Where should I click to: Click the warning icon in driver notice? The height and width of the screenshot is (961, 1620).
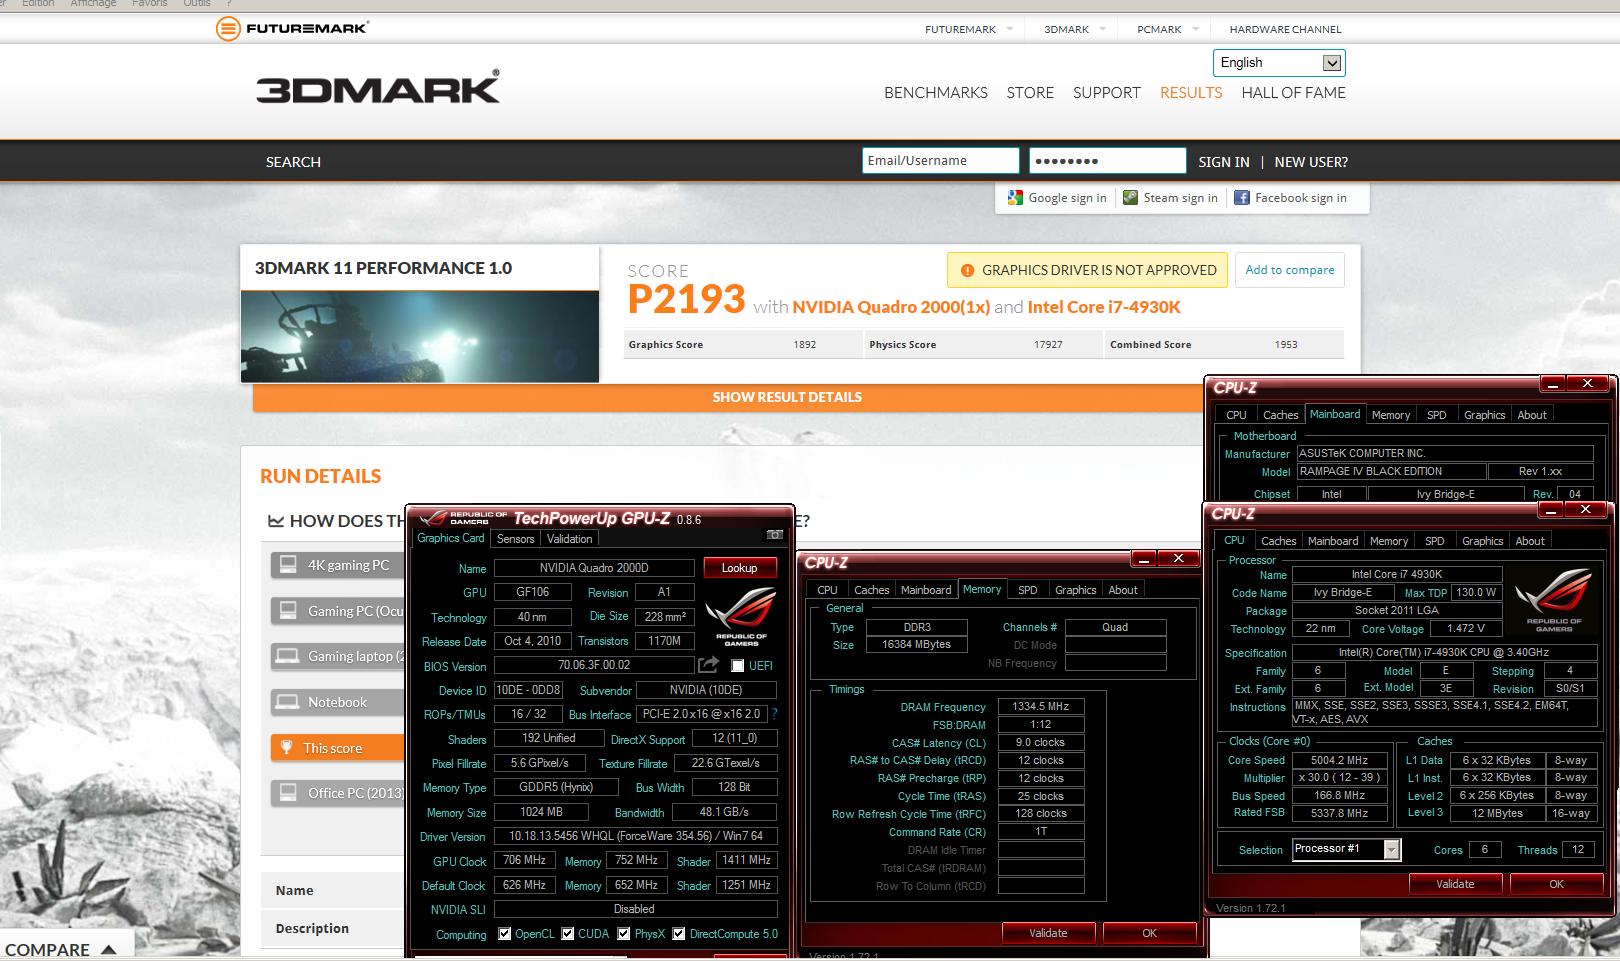click(x=967, y=270)
